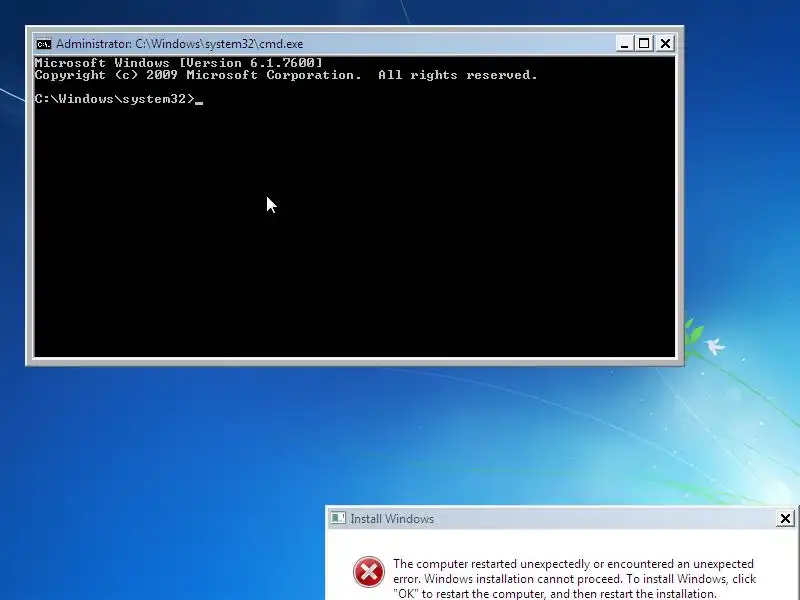Screen dimensions: 800x600
Task: Close the Administrator cmd.exe window
Action: 665,44
